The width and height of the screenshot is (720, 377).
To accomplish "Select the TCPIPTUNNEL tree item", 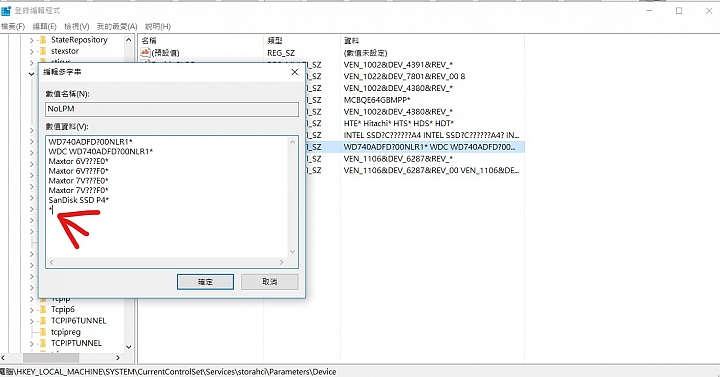I will (x=76, y=343).
